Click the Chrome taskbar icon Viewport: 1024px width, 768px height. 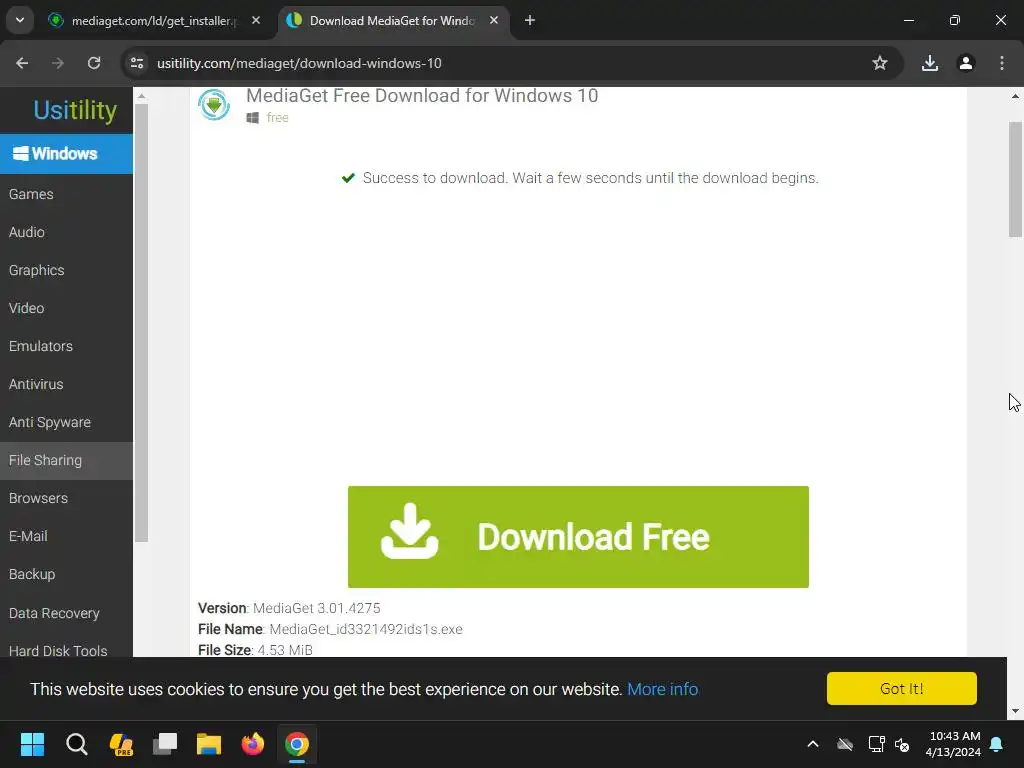296,744
